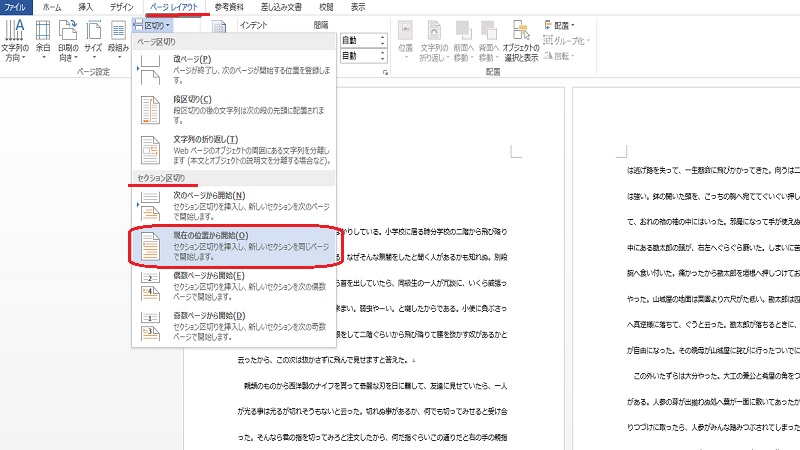The height and width of the screenshot is (450, 800).
Task: Switch to the 表示 ribbon tab
Action: pos(358,7)
